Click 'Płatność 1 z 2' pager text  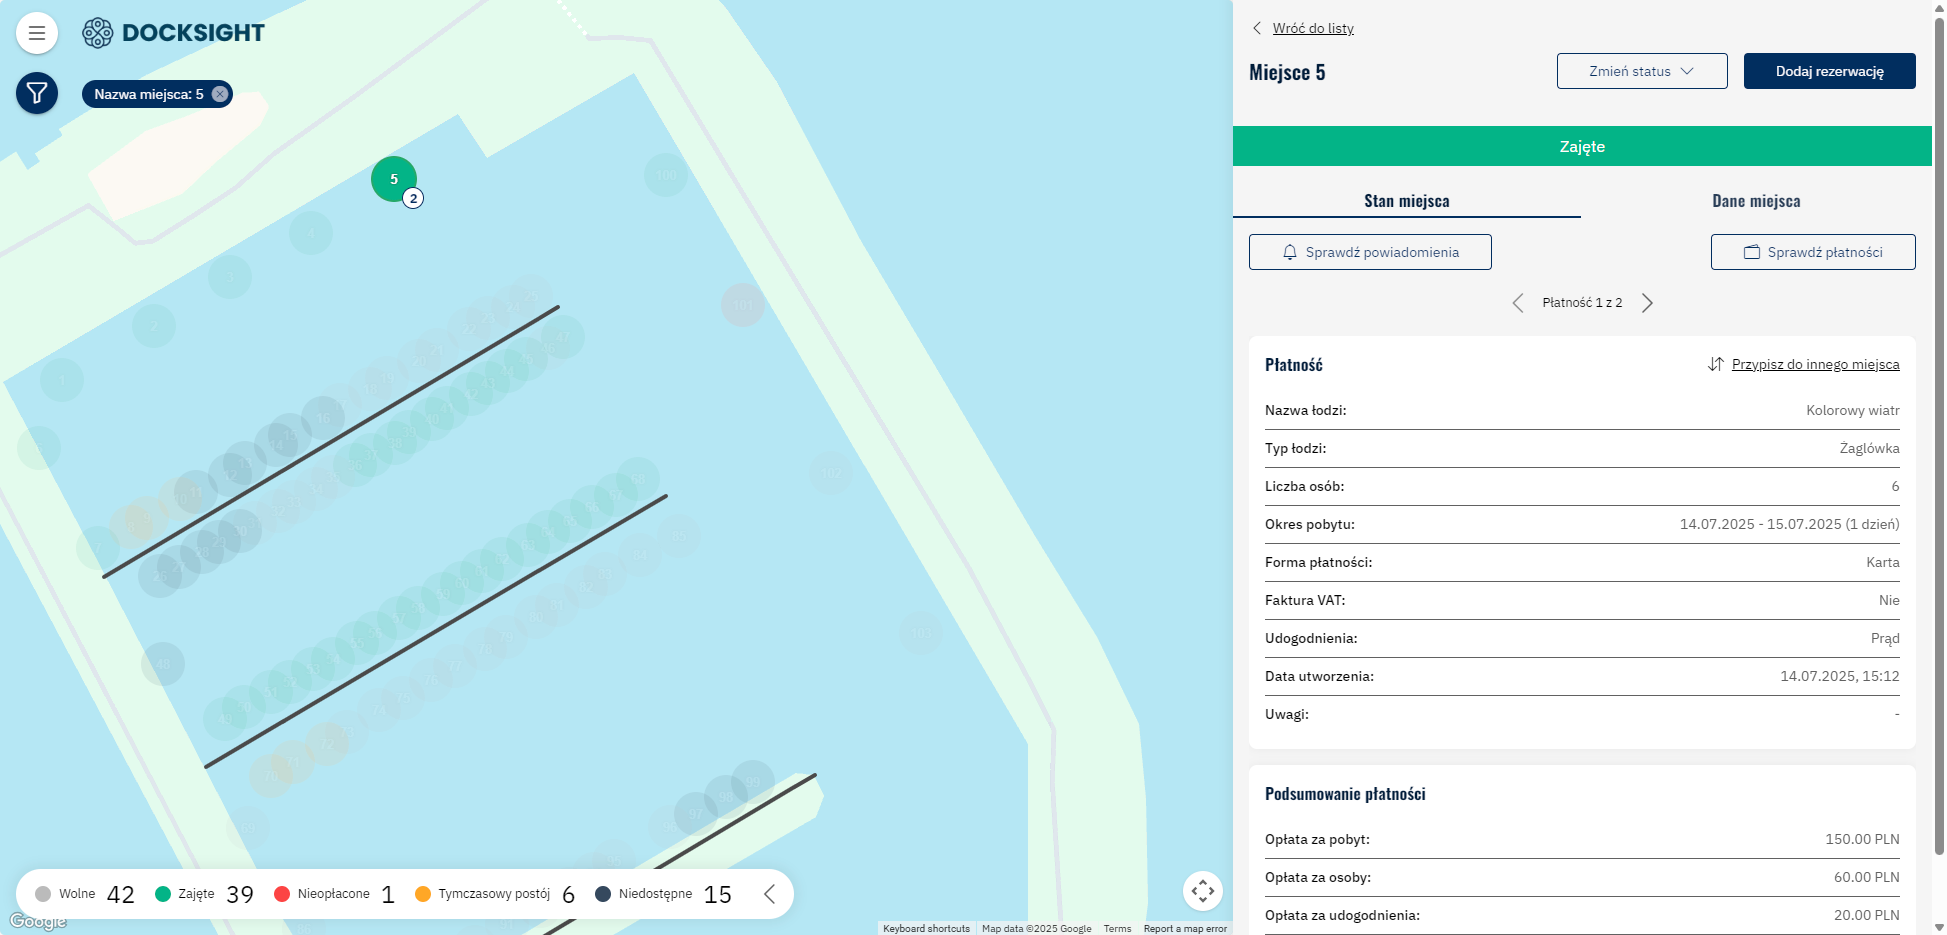(1582, 303)
